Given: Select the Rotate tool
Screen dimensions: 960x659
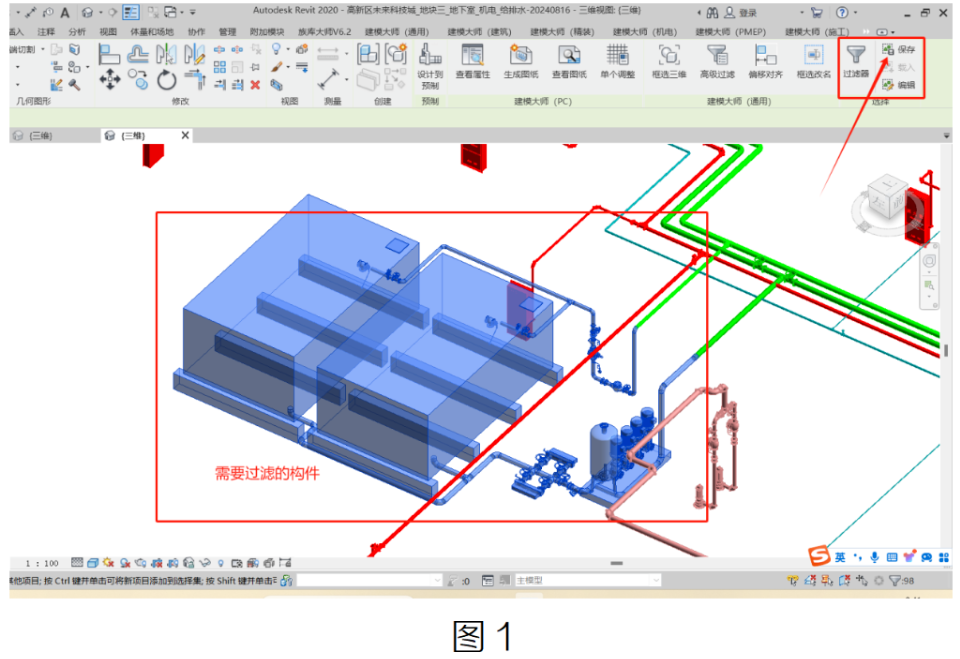Looking at the screenshot, I should (166, 80).
